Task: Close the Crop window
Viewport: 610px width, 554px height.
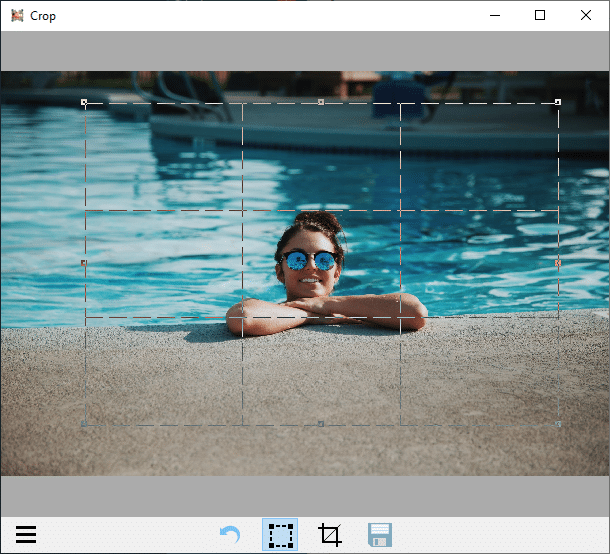Action: [586, 15]
